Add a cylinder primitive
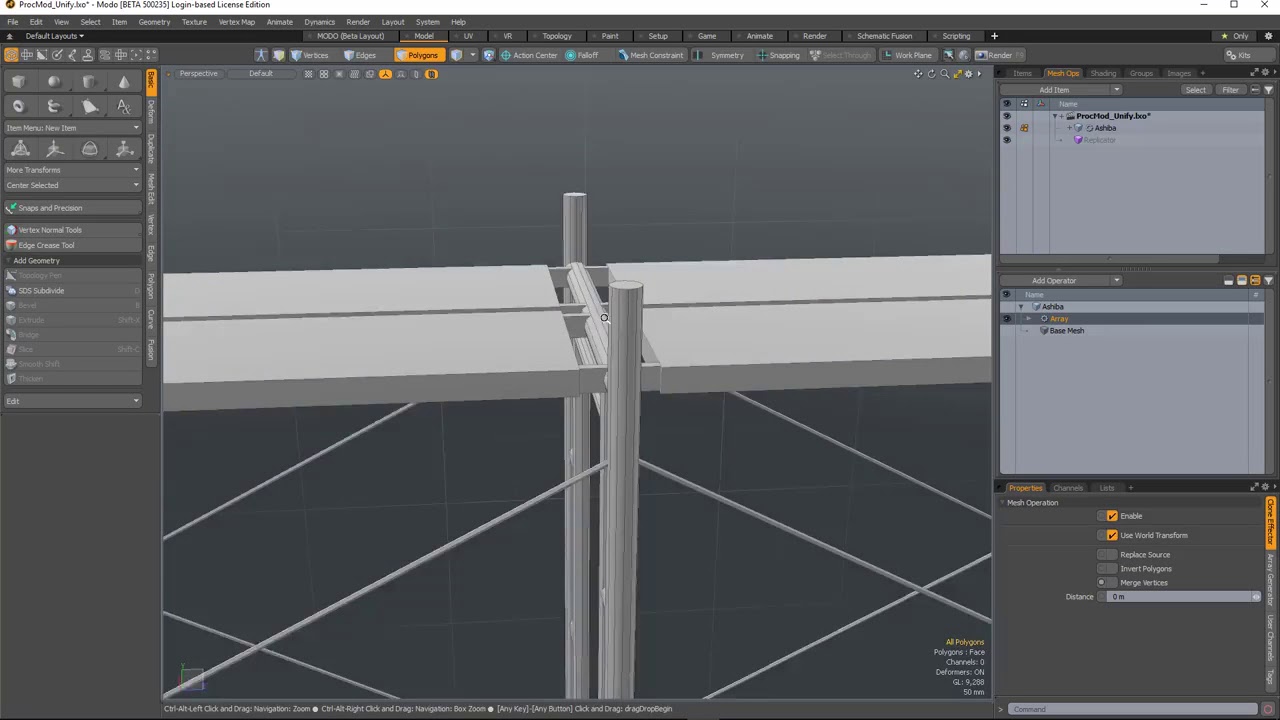This screenshot has height=720, width=1280. point(89,82)
